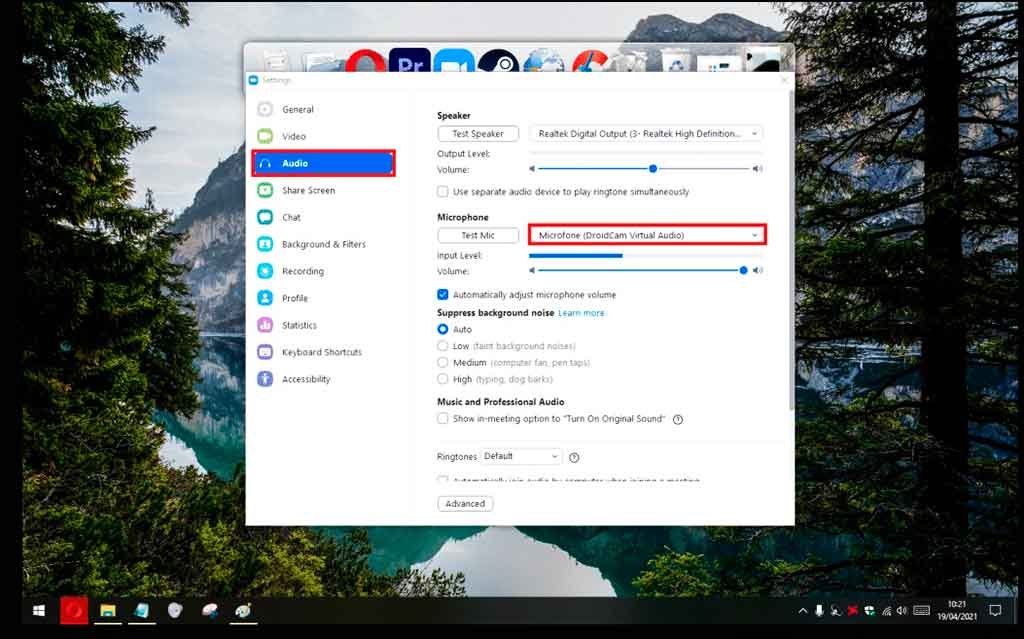Switch to the General settings tab

297,110
